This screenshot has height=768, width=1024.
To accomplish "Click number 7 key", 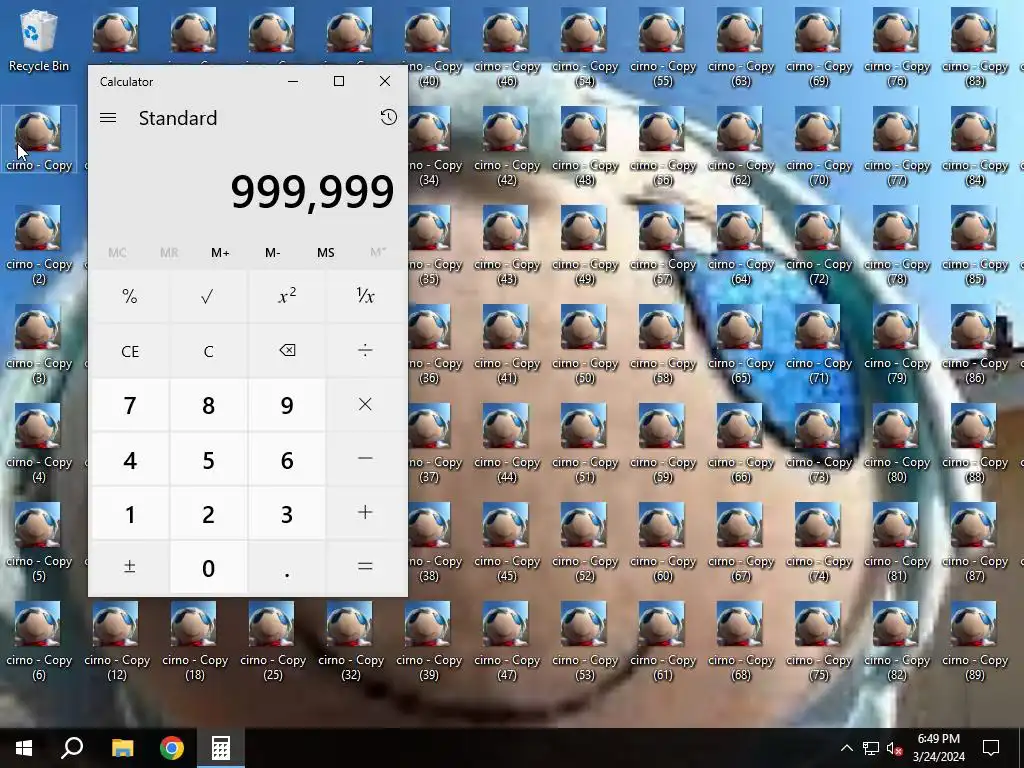I will pyautogui.click(x=130, y=405).
